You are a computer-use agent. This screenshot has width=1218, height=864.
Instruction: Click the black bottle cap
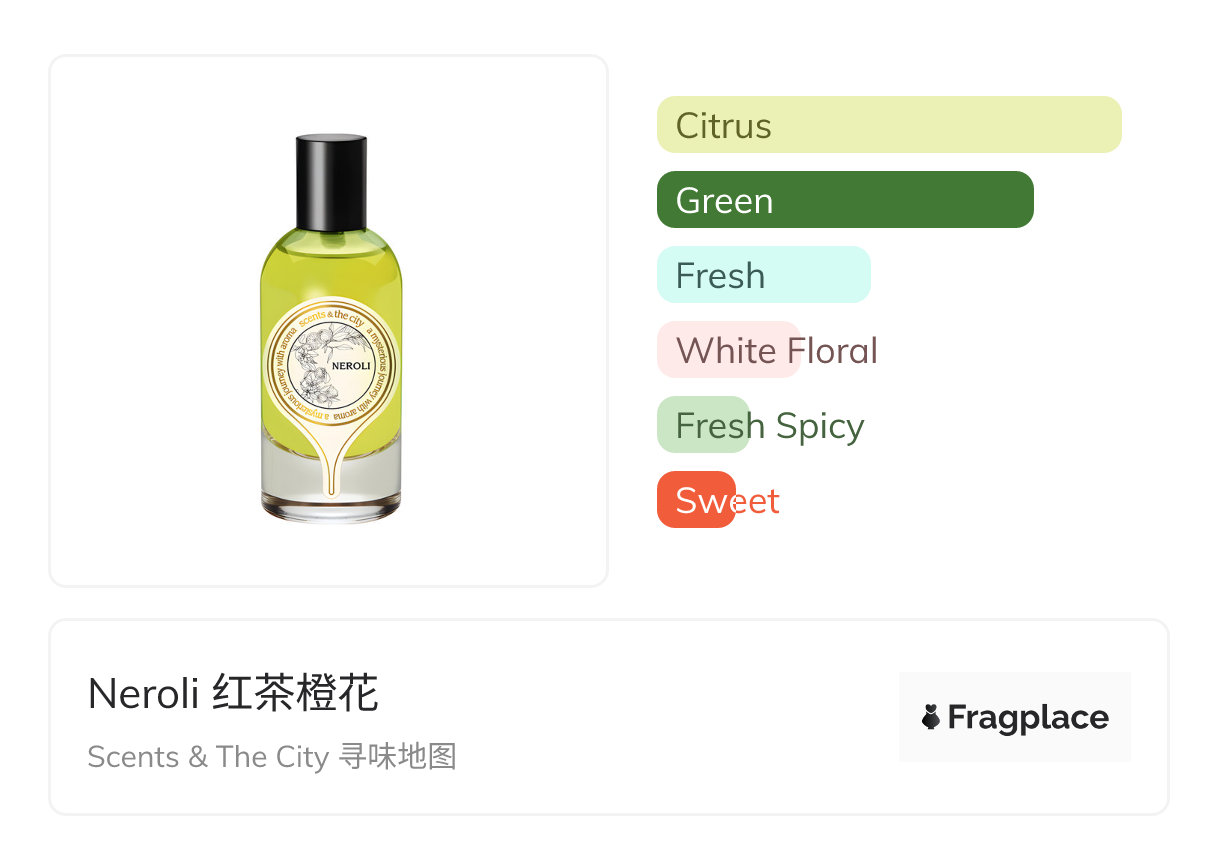[x=331, y=182]
